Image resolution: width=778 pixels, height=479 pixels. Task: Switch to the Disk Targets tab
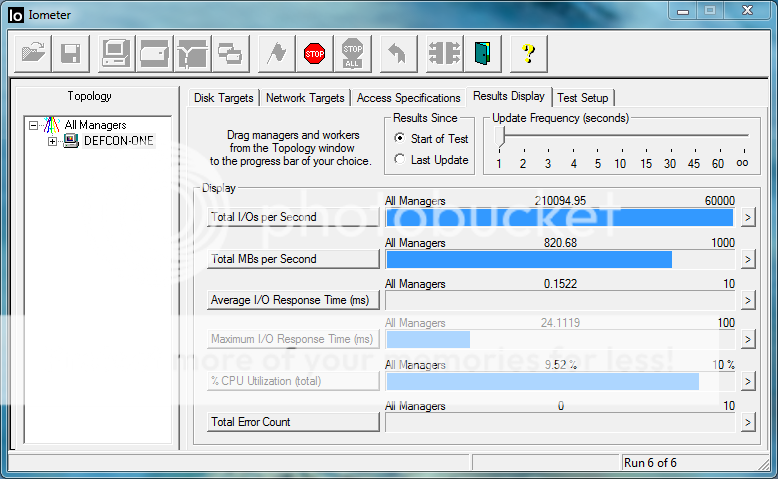[224, 98]
